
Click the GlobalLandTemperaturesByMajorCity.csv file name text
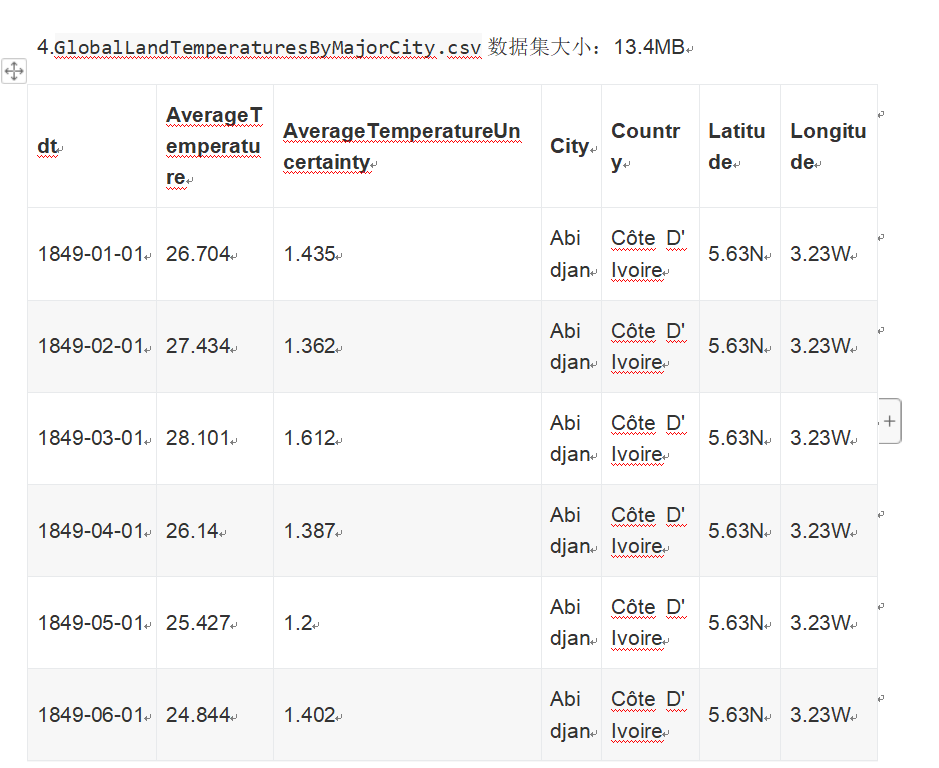pos(267,47)
